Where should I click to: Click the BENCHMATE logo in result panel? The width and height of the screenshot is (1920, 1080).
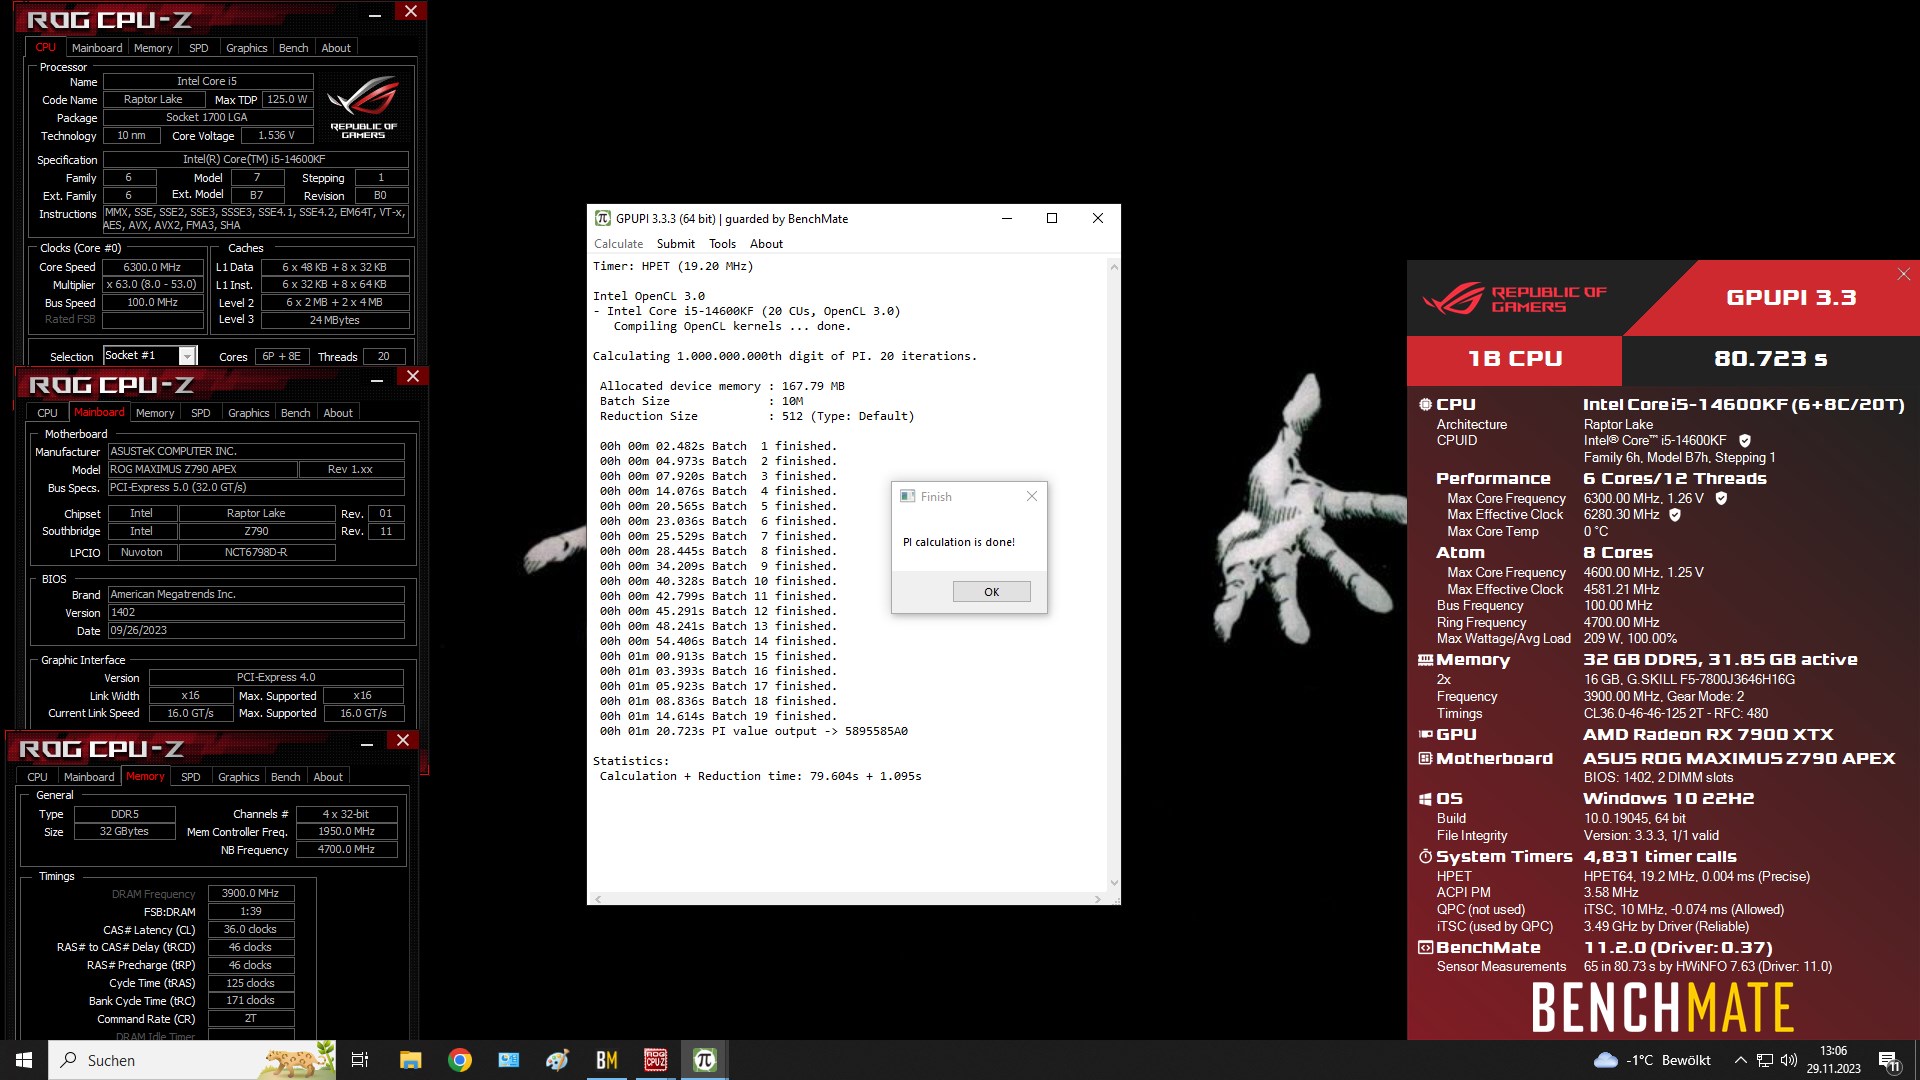coord(1662,1007)
